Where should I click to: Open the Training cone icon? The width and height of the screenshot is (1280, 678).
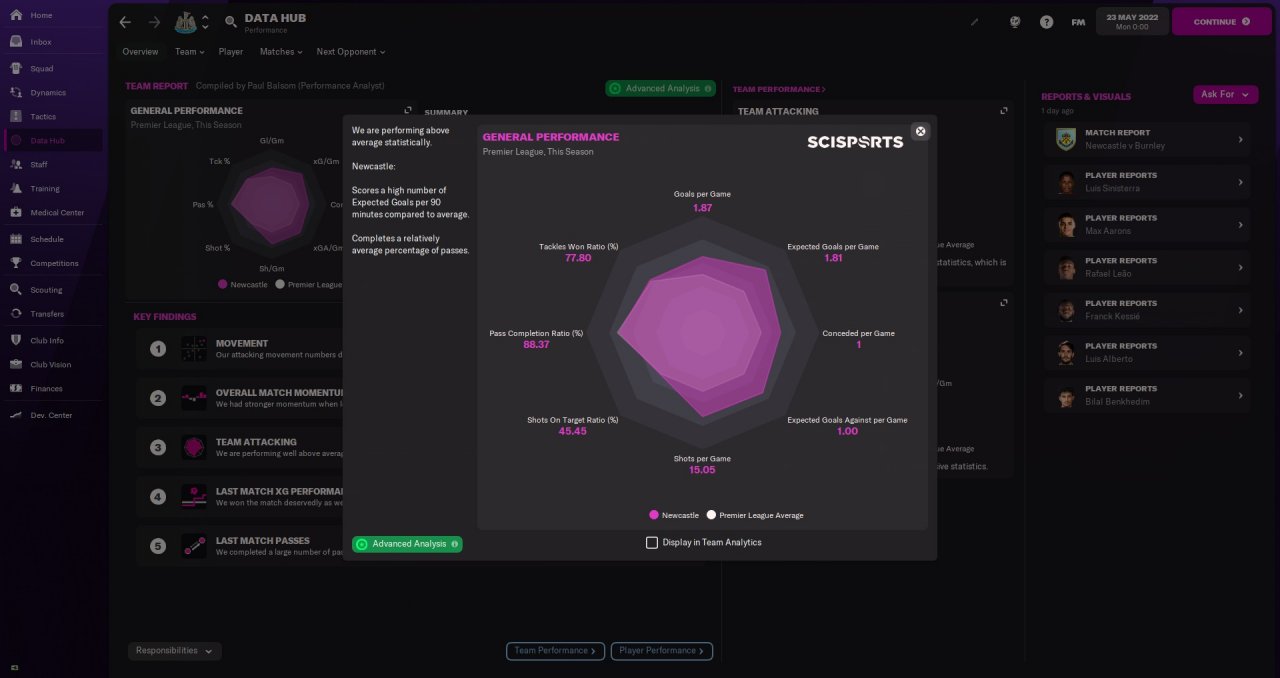pos(16,188)
